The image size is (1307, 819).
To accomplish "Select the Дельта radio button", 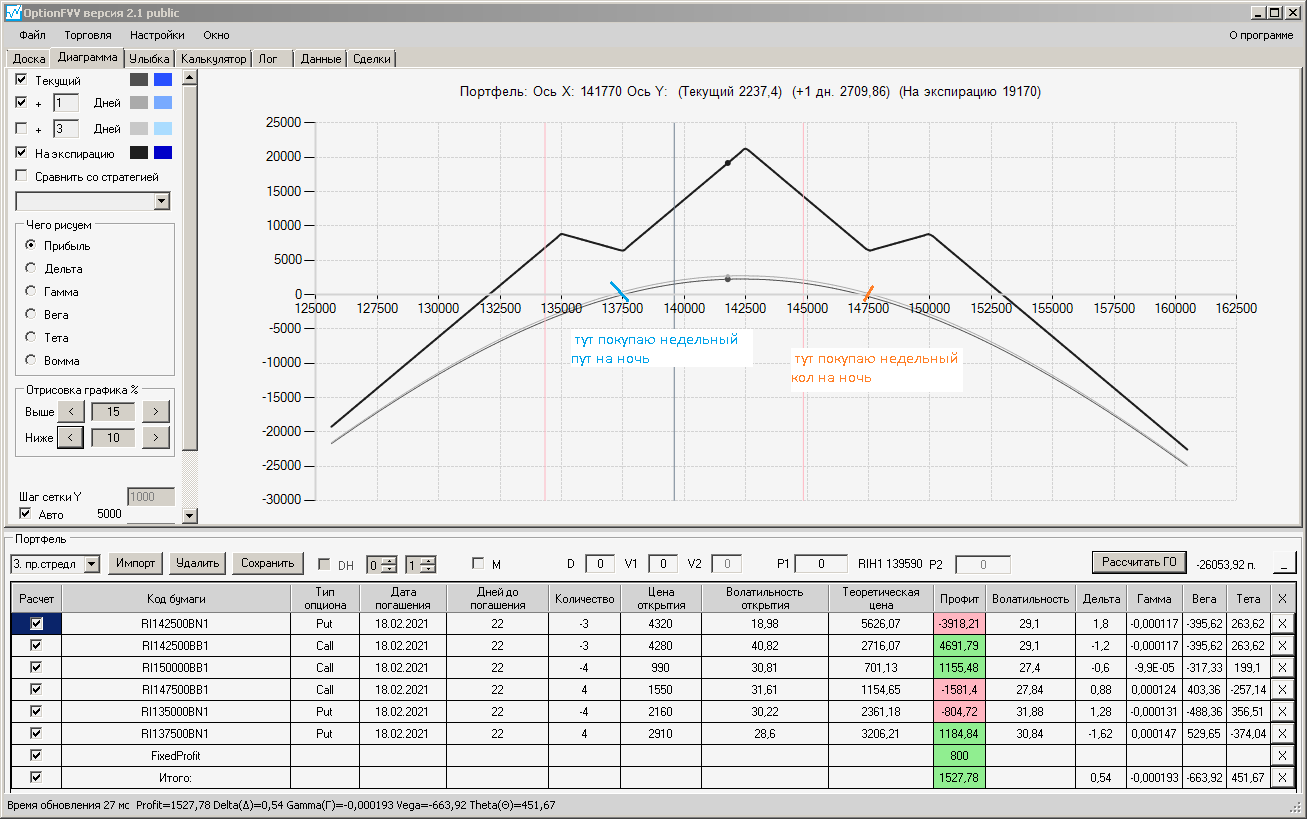I will tap(31, 269).
